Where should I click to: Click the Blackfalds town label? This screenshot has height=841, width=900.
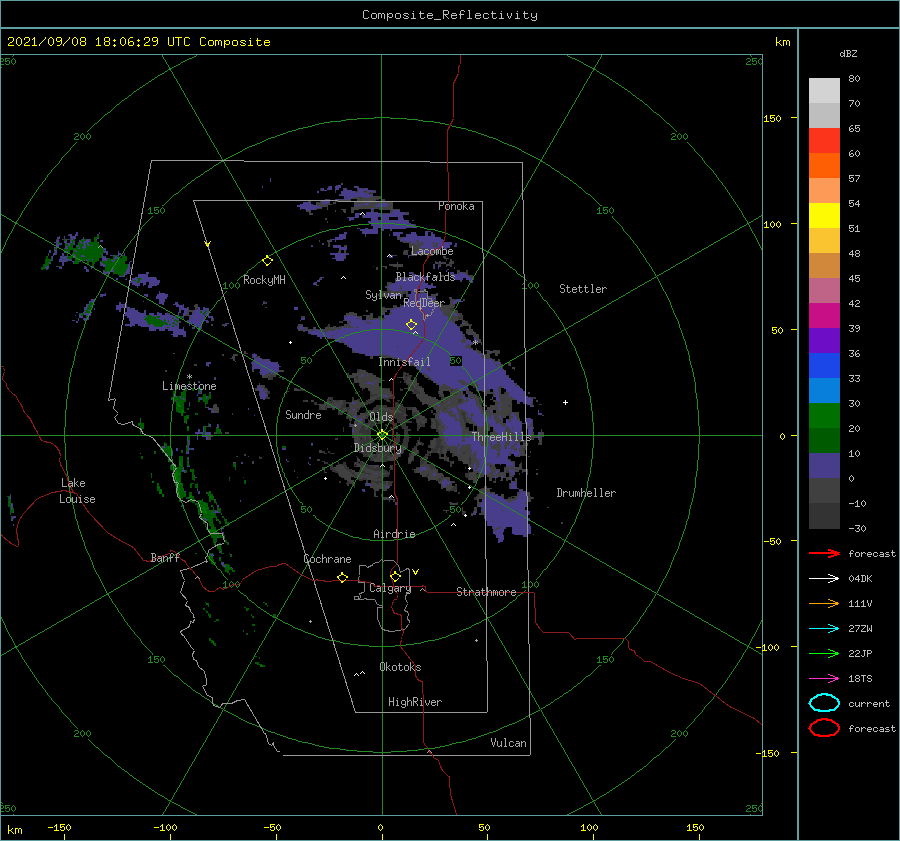425,277
